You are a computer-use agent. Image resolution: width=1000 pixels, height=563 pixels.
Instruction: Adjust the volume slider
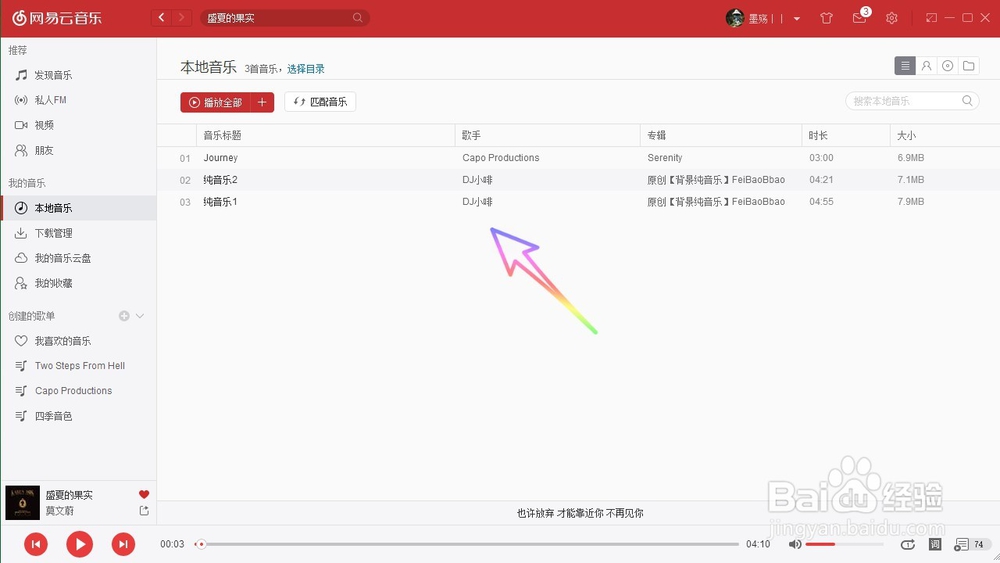click(x=844, y=544)
